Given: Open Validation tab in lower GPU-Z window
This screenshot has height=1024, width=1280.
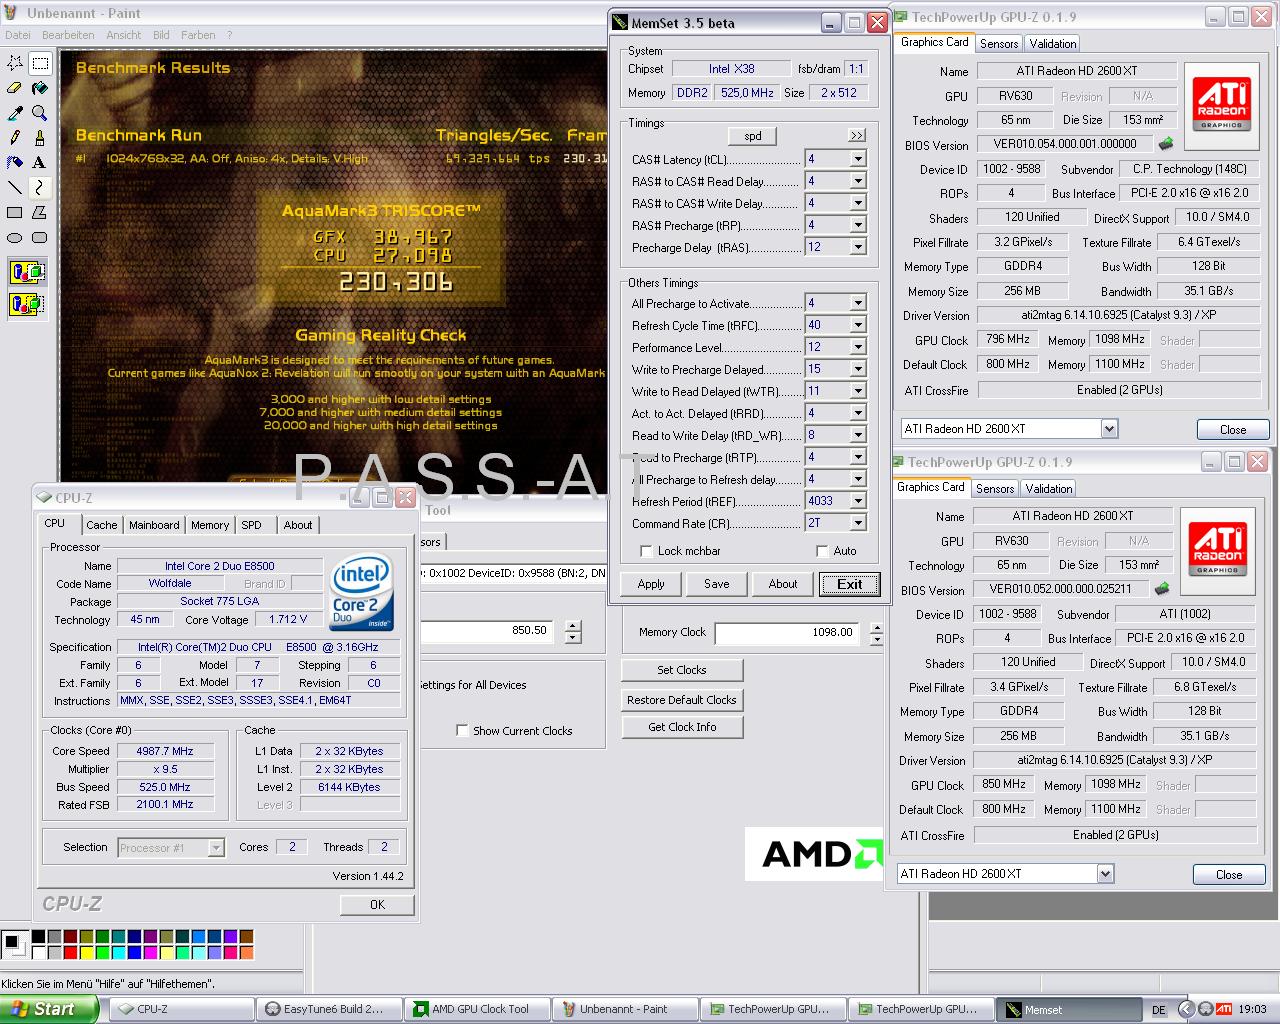Looking at the screenshot, I should [1049, 489].
